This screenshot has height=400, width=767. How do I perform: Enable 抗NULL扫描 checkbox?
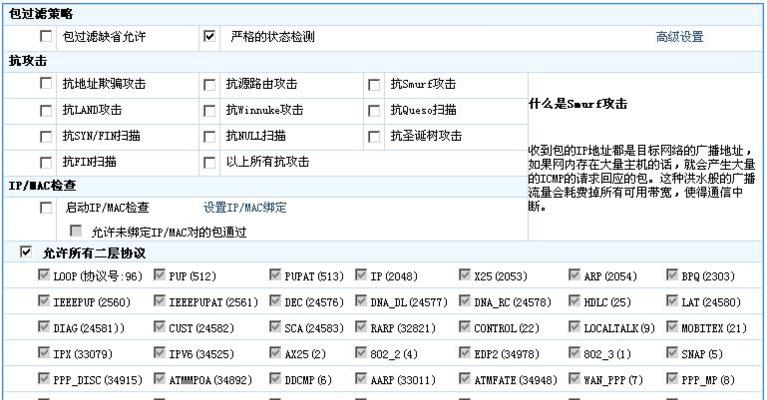[209, 137]
